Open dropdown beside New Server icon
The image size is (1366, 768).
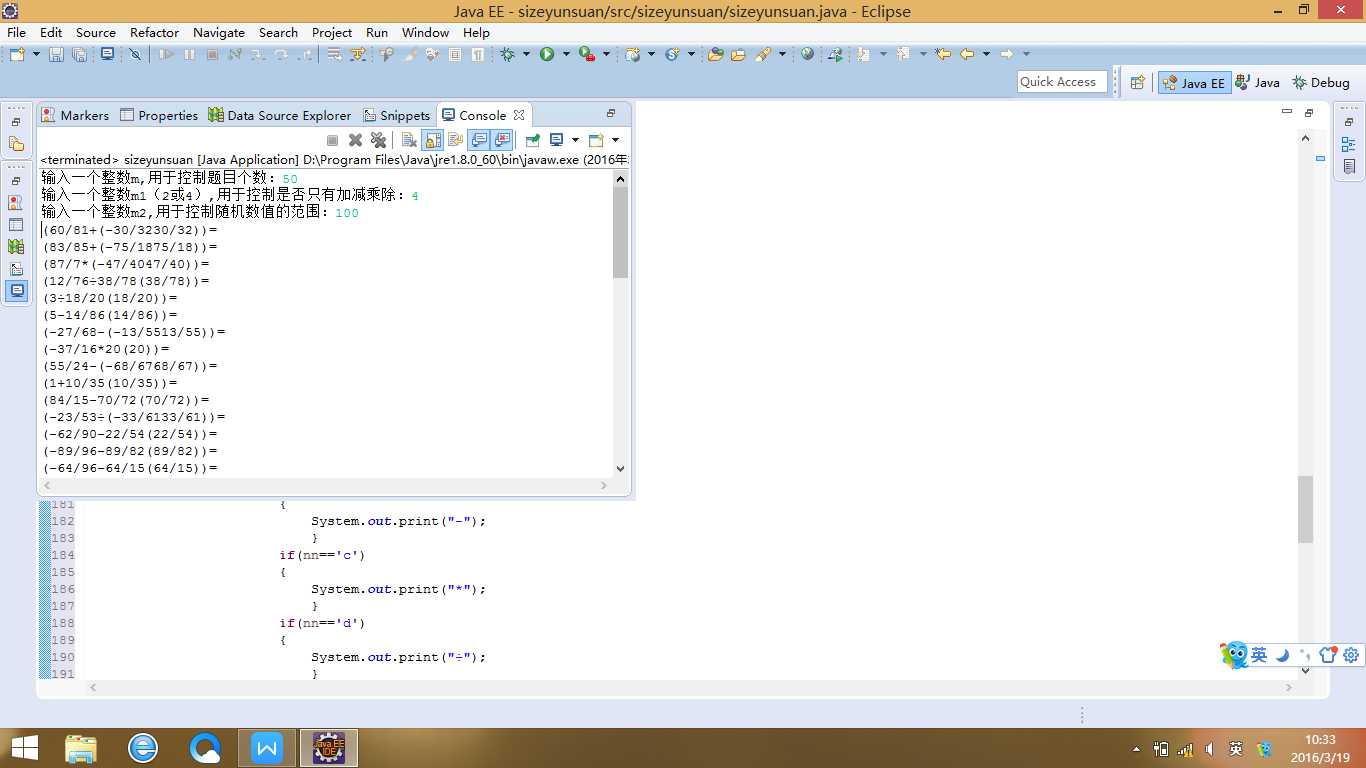click(x=651, y=54)
